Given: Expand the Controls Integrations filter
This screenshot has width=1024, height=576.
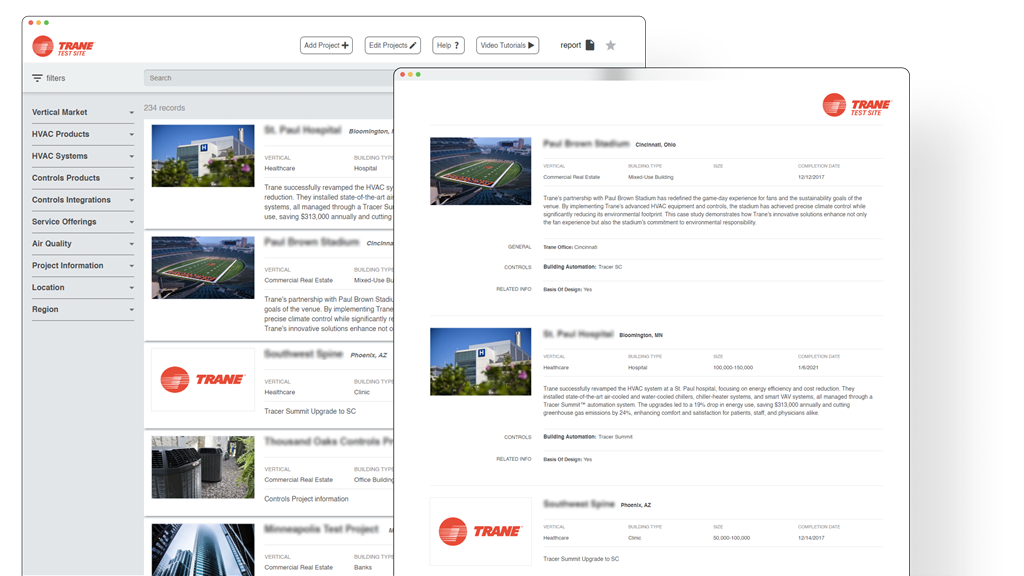Looking at the screenshot, I should pos(82,200).
